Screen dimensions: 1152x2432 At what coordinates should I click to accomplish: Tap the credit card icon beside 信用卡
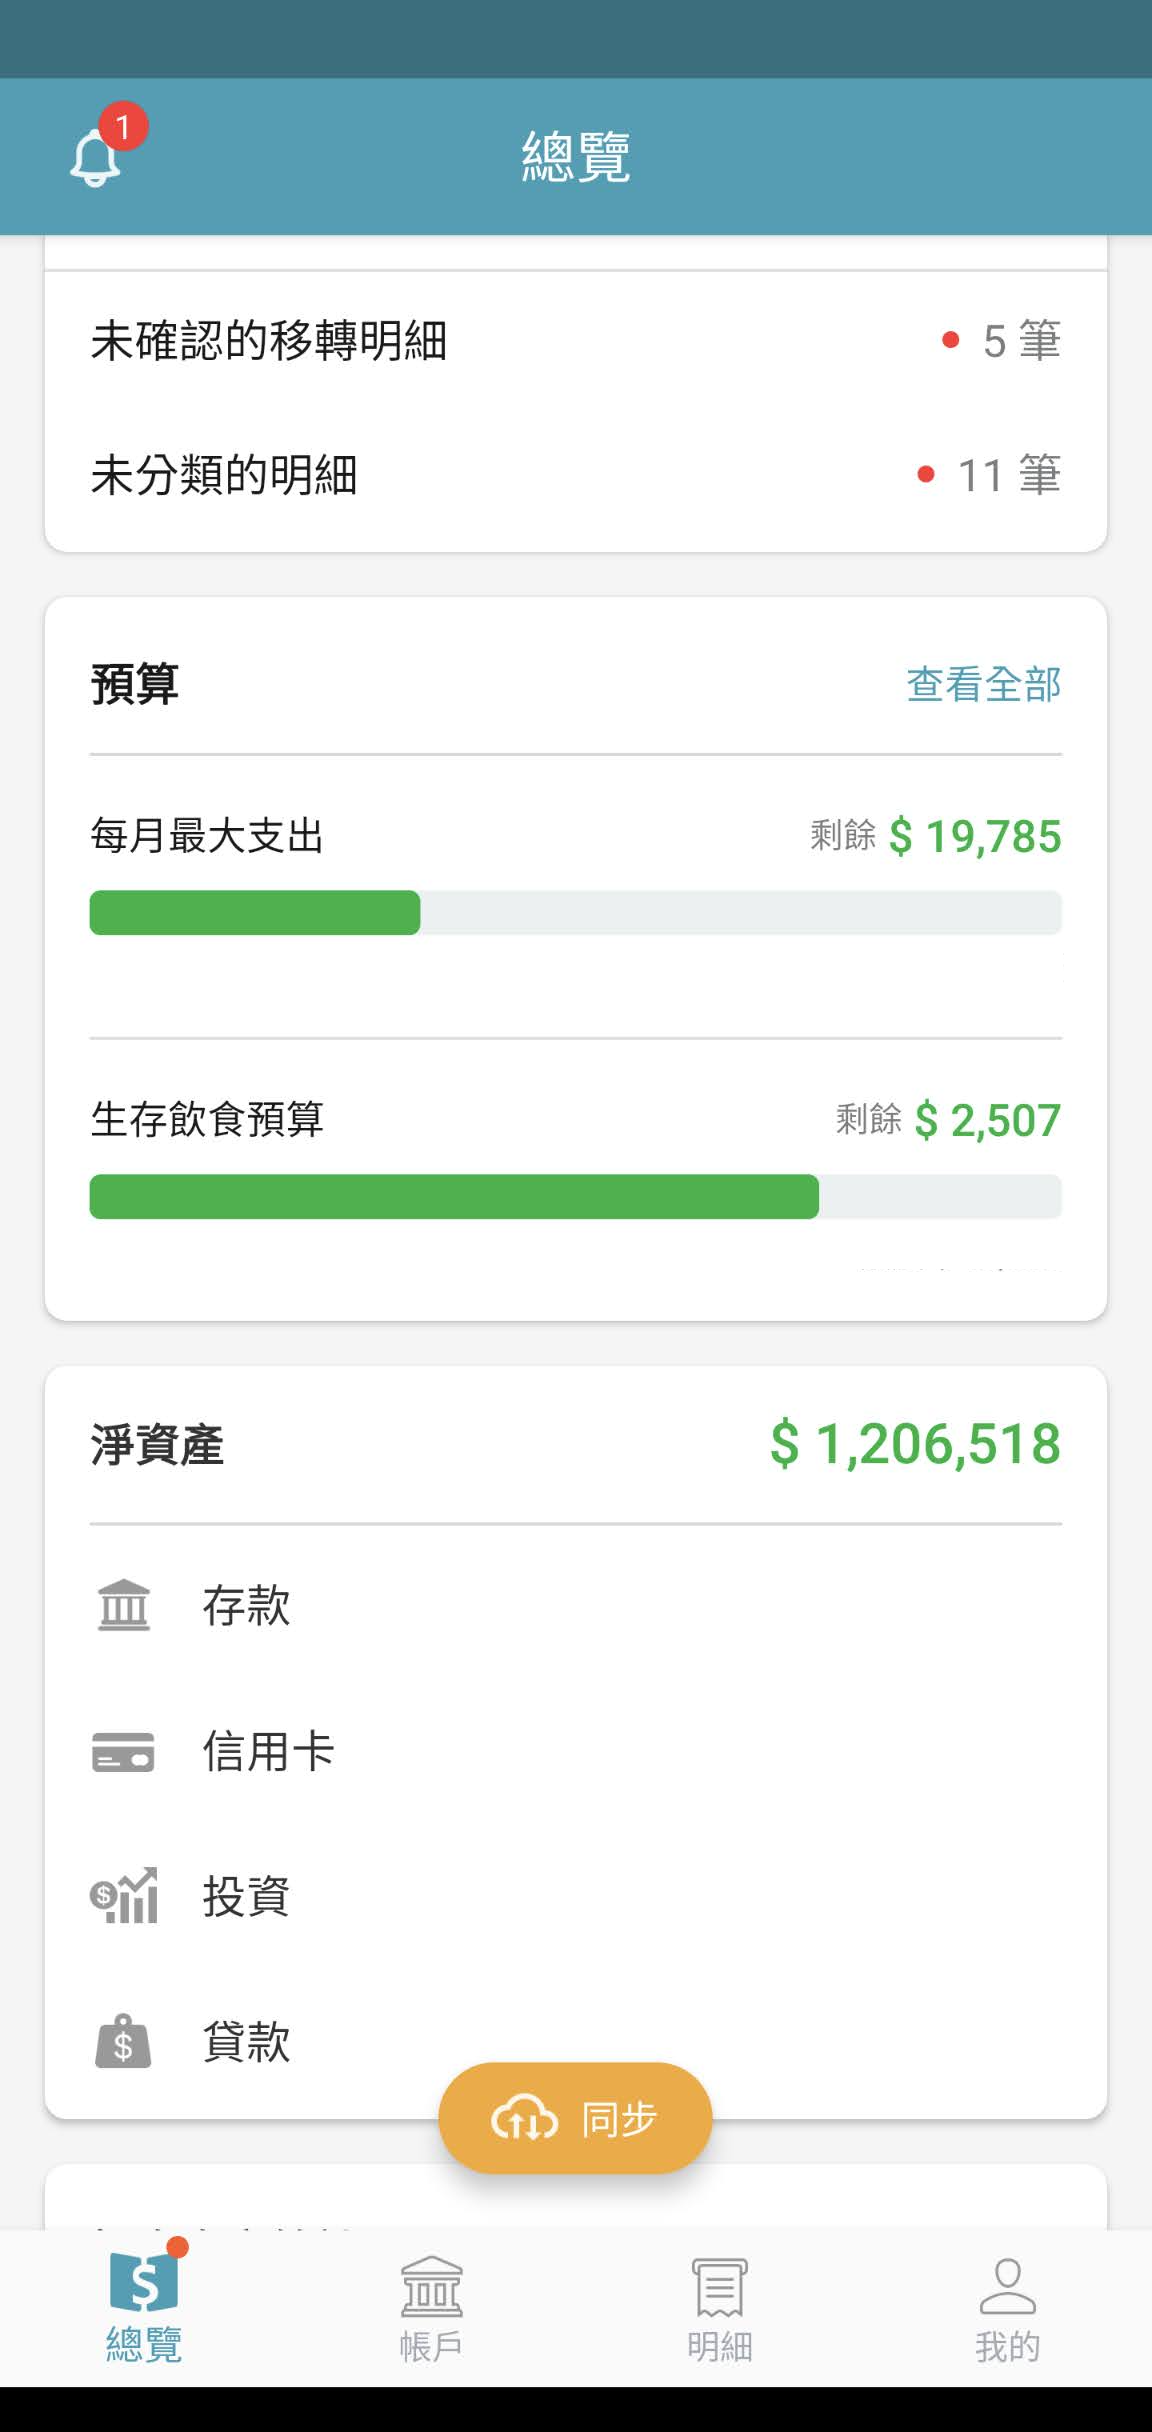click(x=123, y=1751)
